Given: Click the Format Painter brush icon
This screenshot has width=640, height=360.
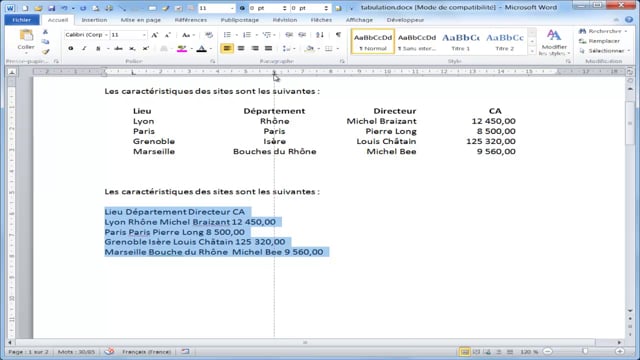Looking at the screenshot, I should pos(45,51).
